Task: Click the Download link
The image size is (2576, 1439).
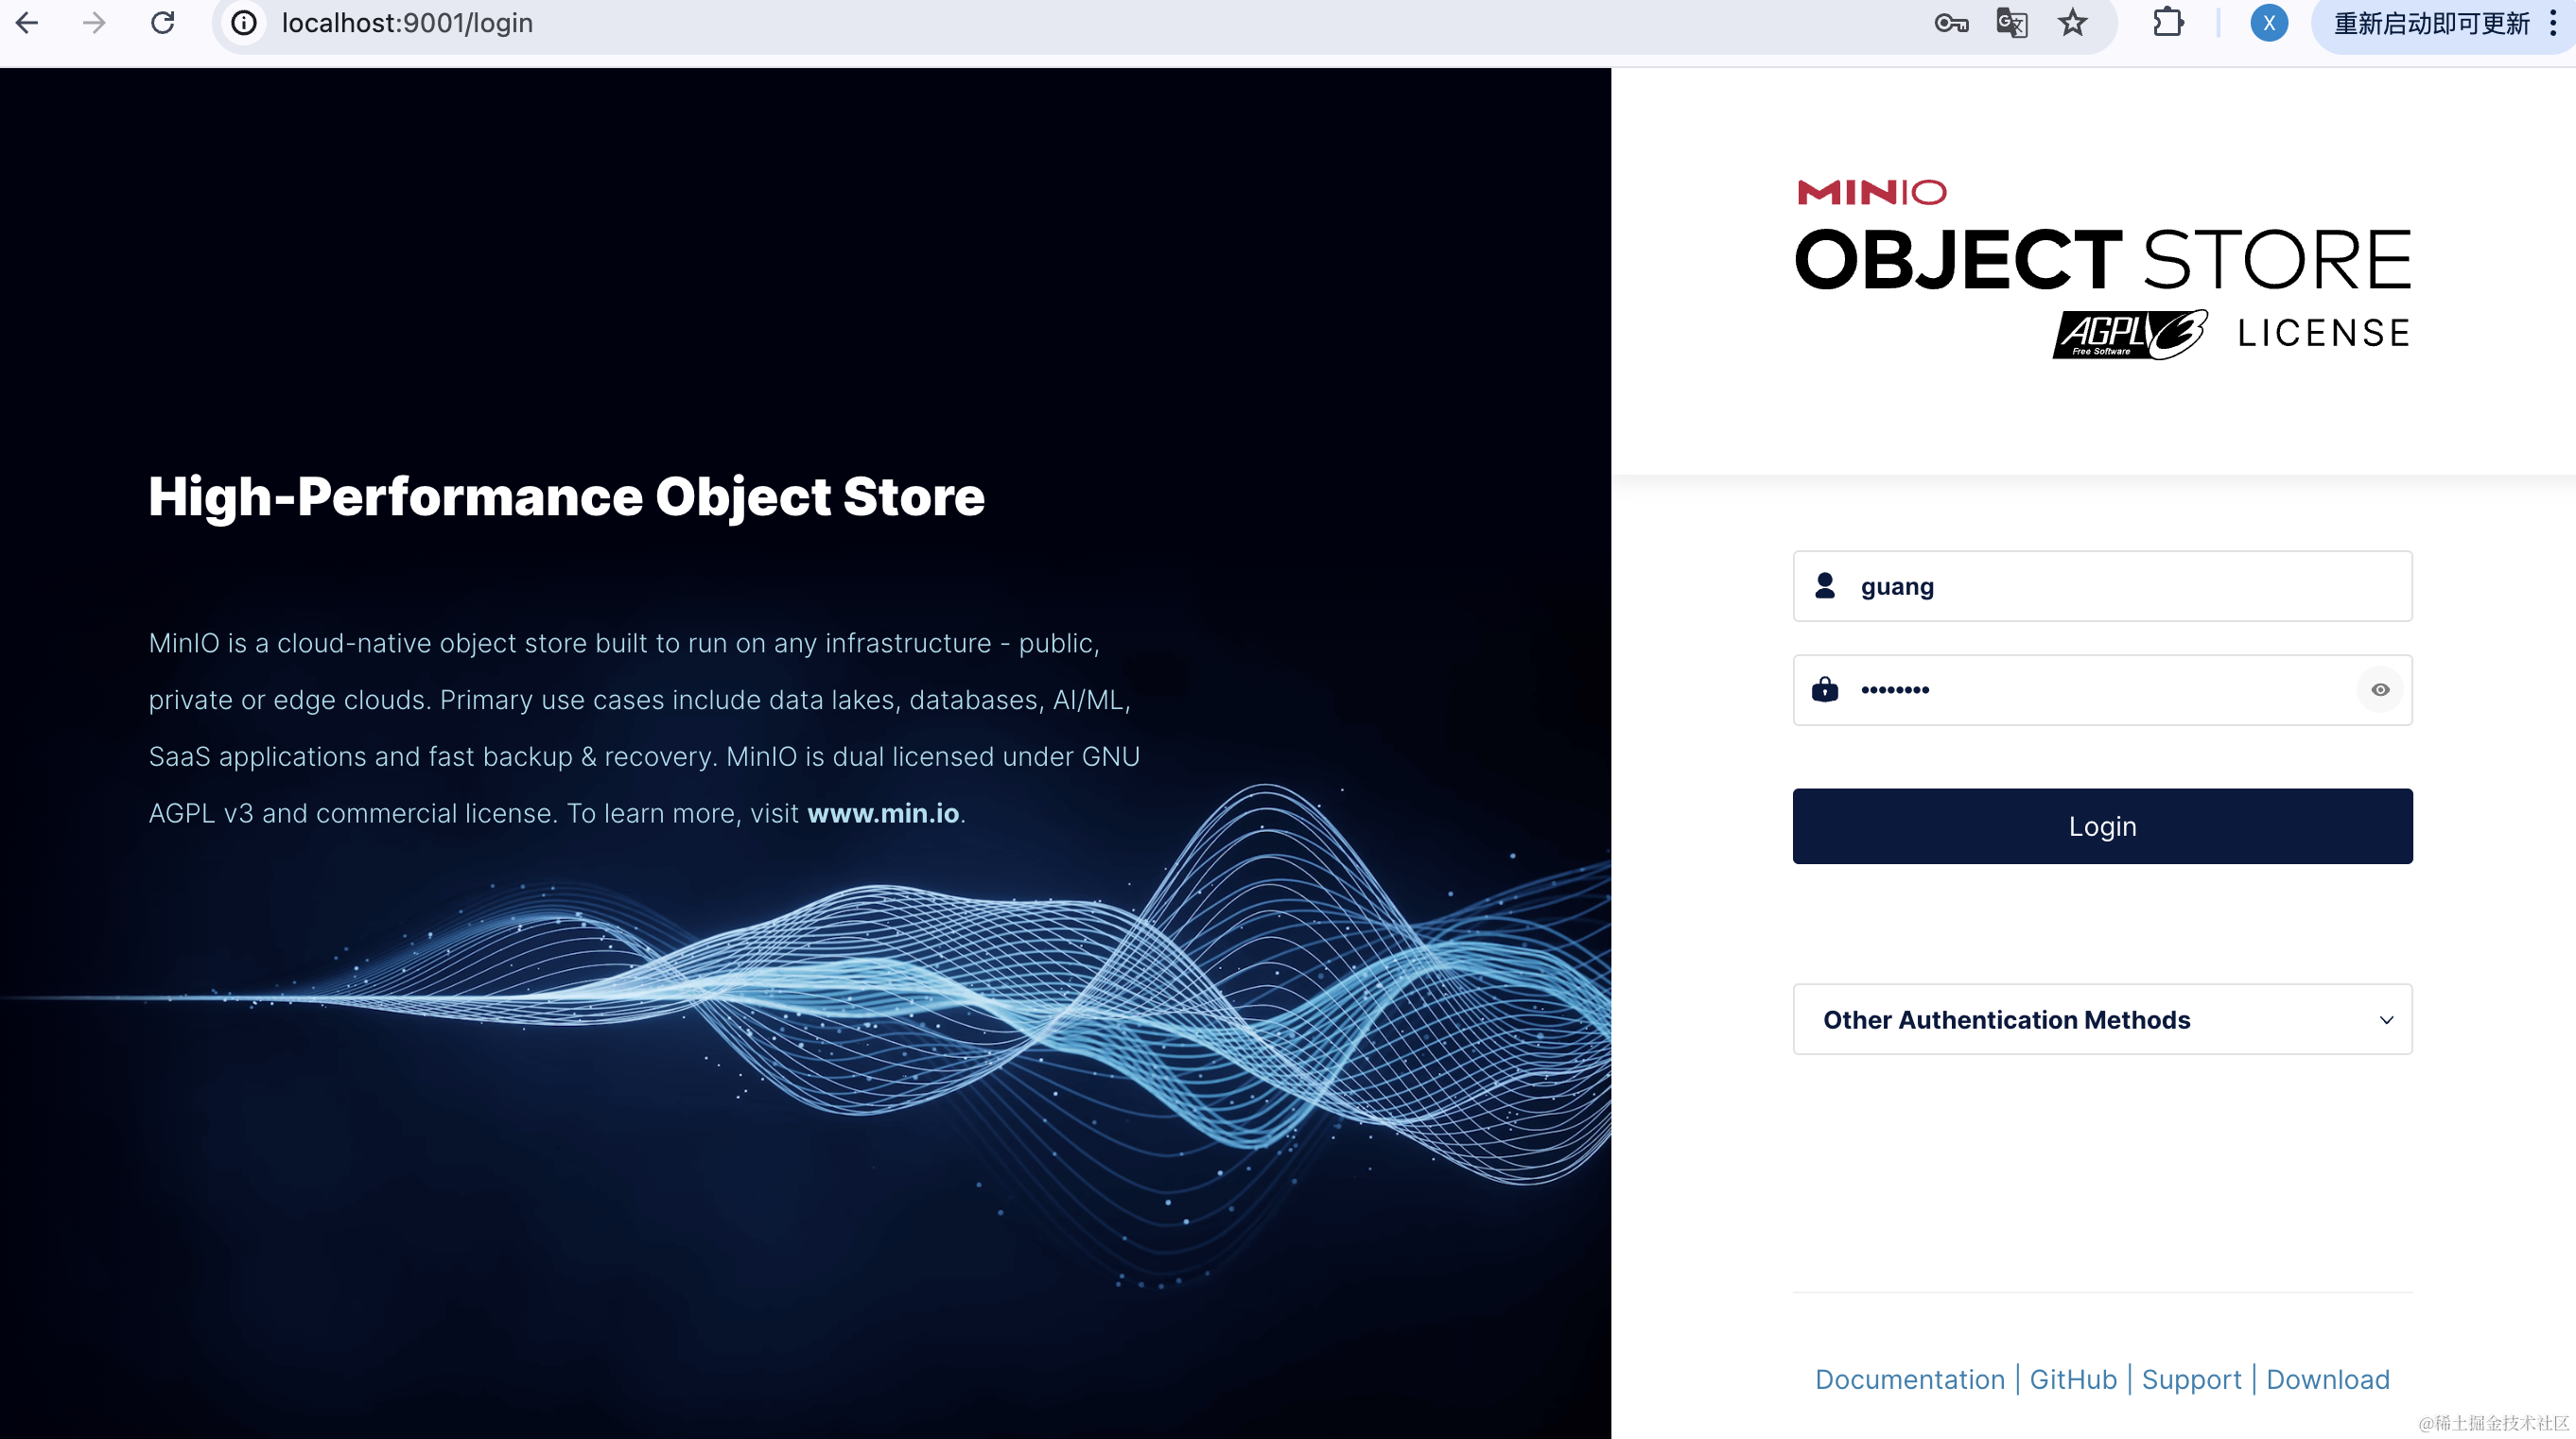Action: click(2327, 1379)
